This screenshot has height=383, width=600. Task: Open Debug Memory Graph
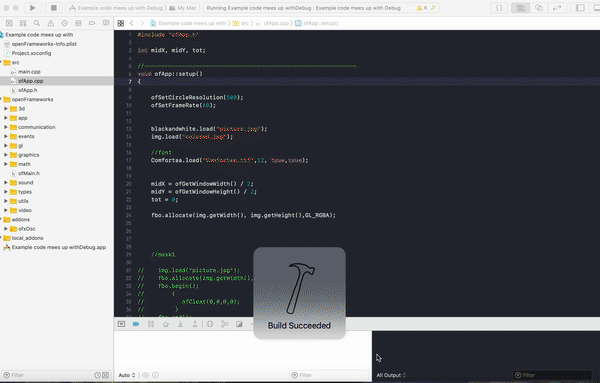point(225,324)
